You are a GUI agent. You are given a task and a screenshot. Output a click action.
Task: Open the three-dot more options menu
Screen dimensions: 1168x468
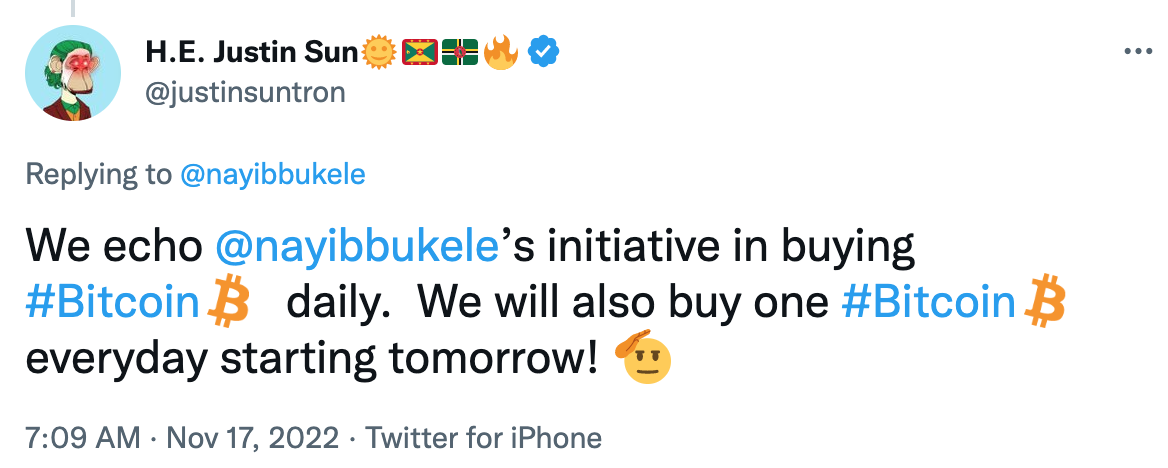pos(1137,51)
